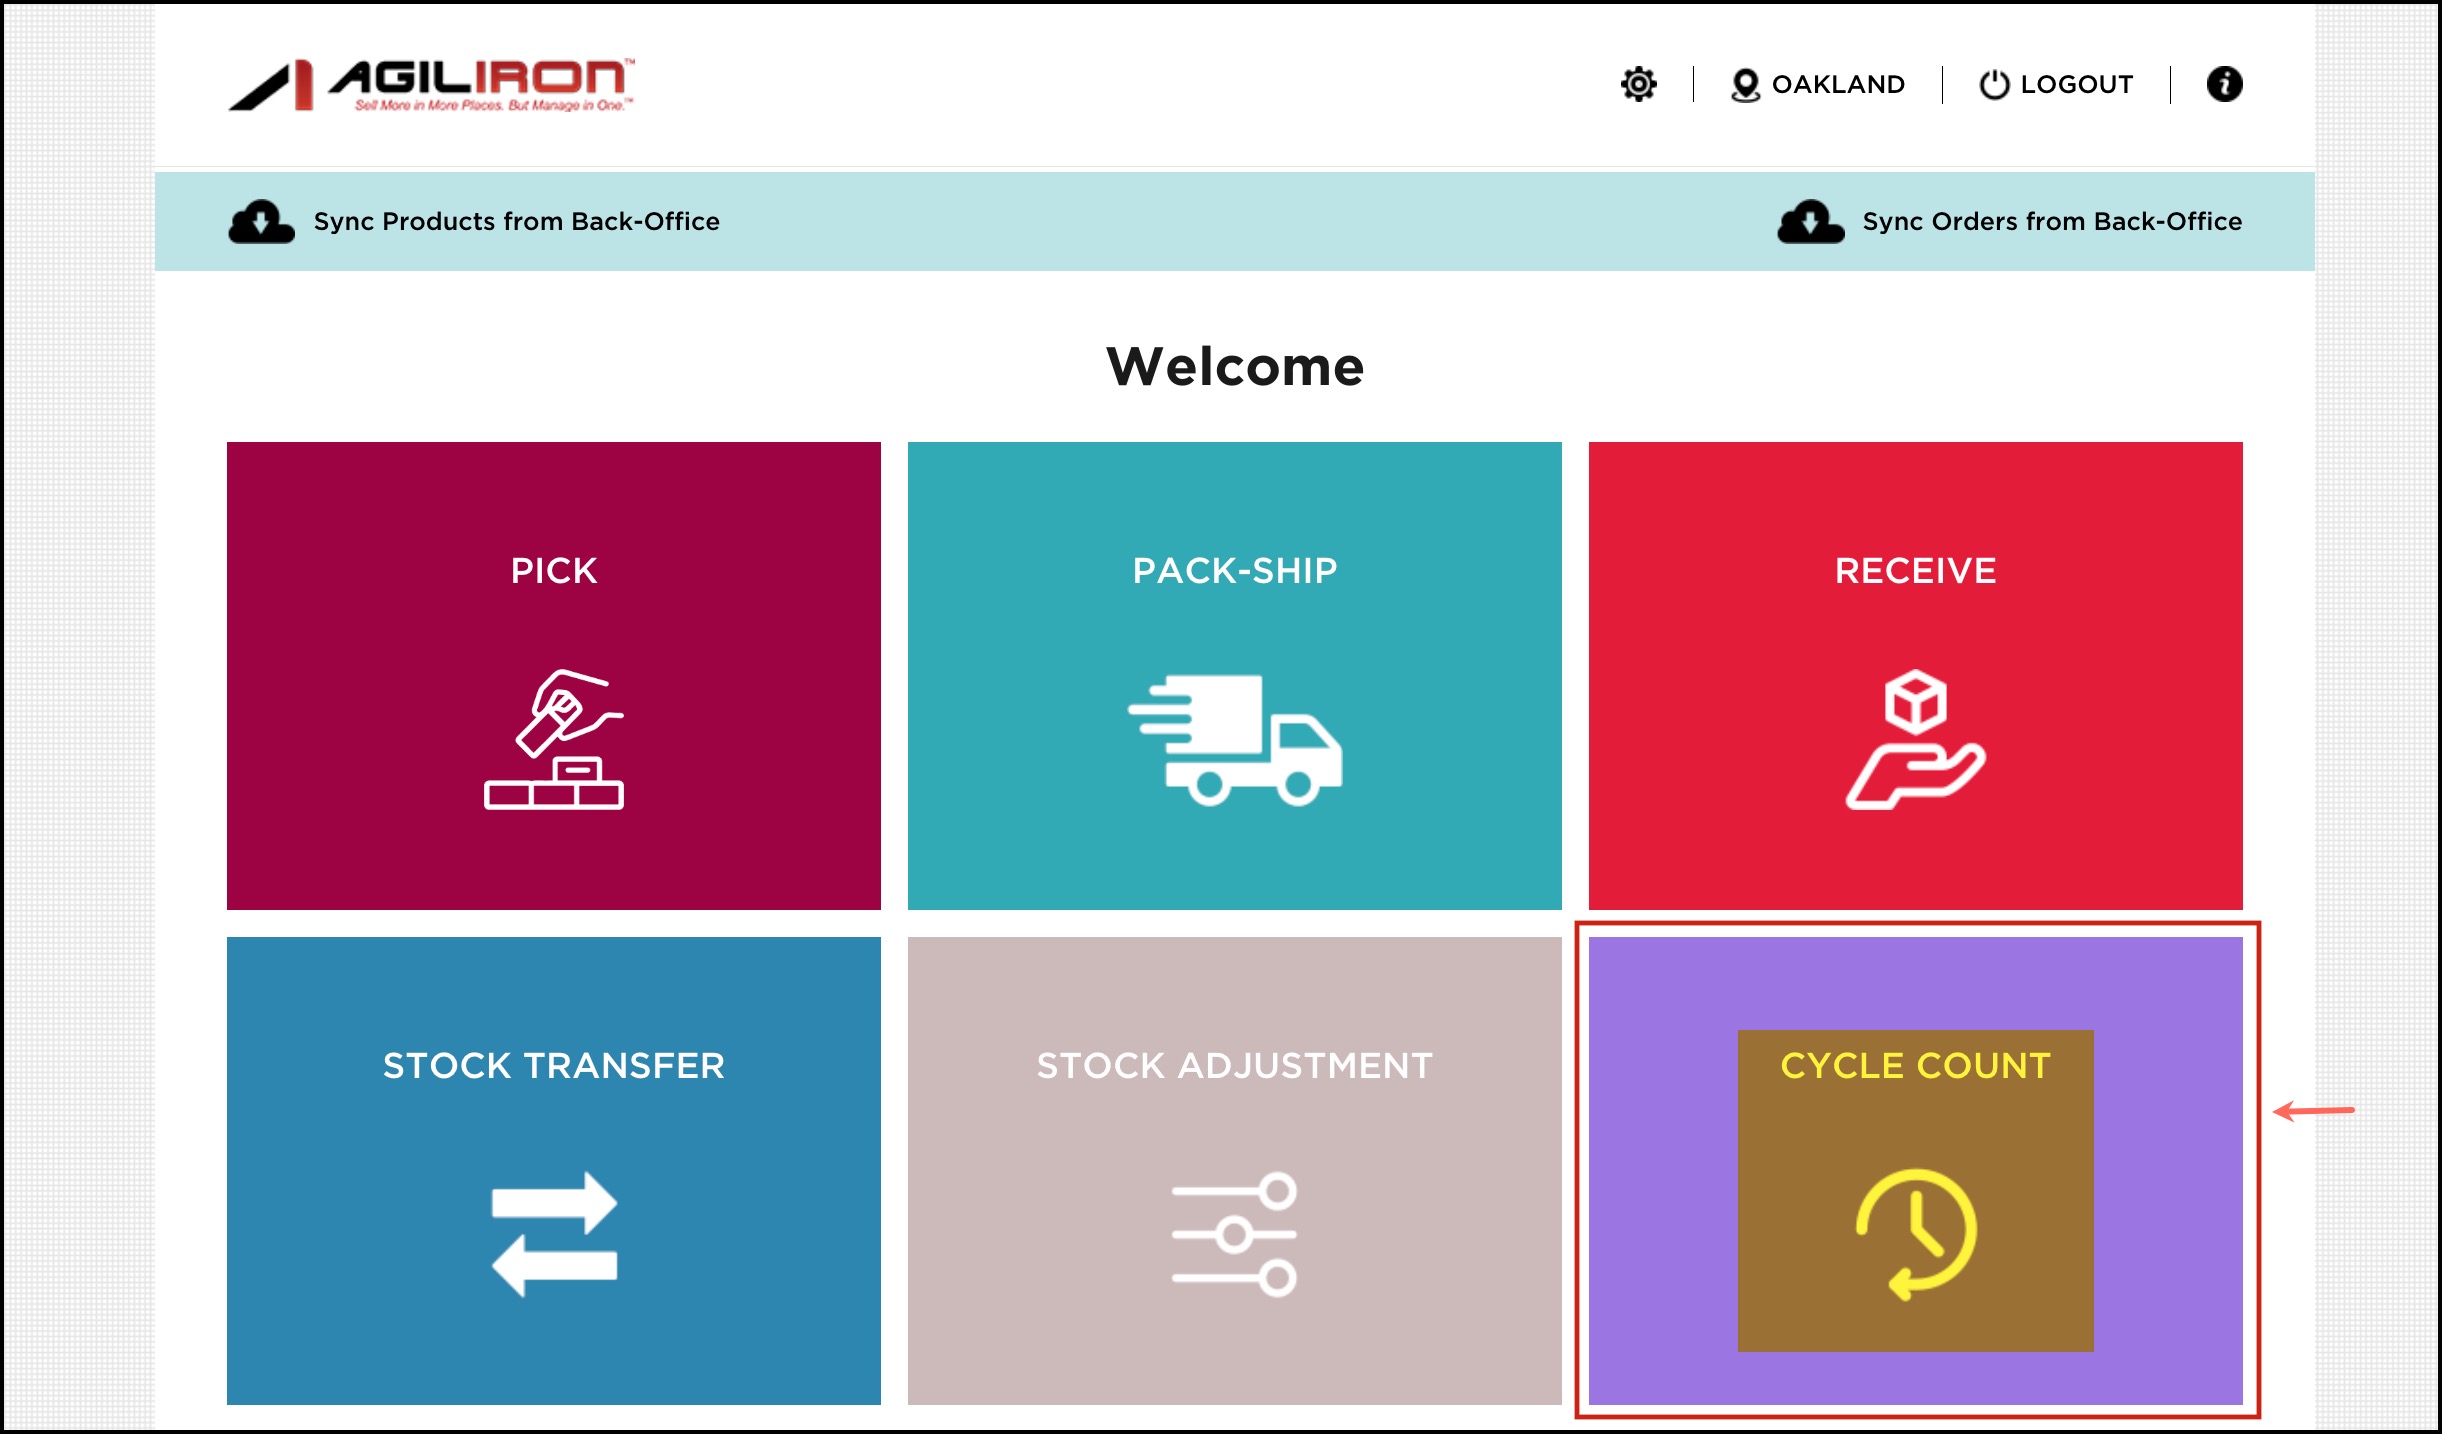Click the logout power icon

[x=1993, y=85]
